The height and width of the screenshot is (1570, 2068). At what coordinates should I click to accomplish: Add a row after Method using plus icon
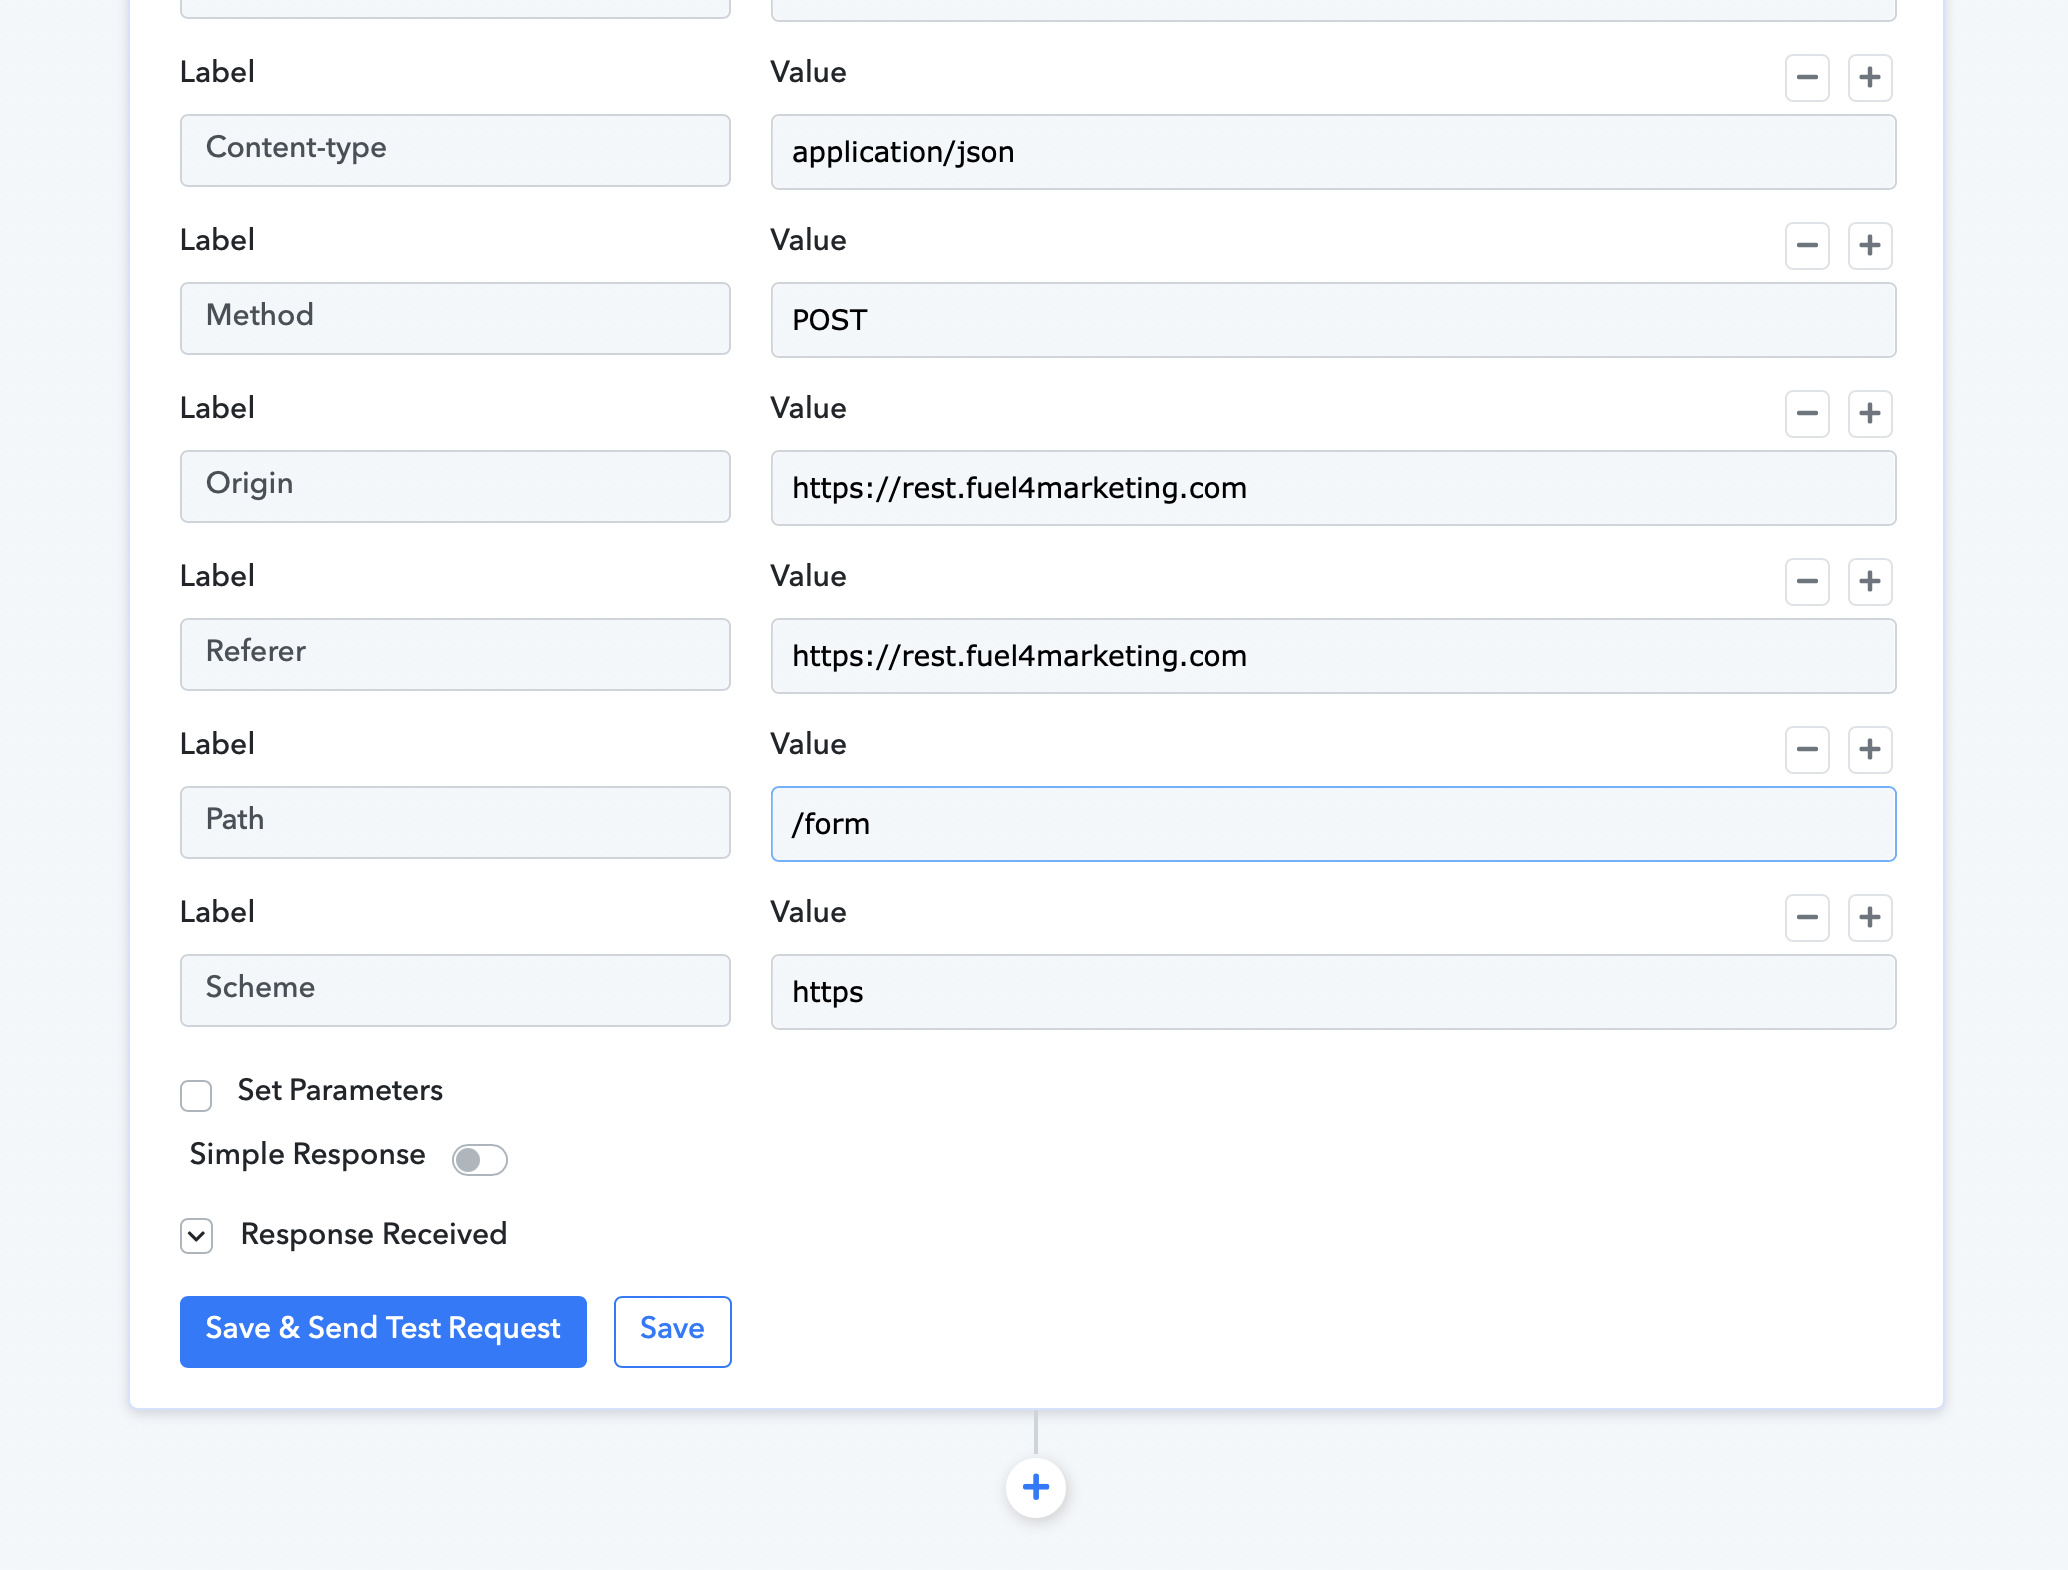point(1870,246)
